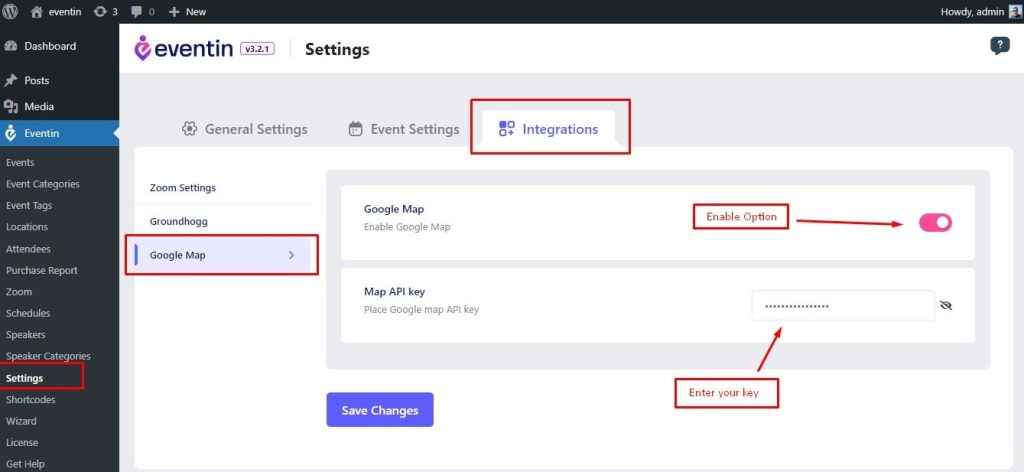Open Purchase Report submenu
This screenshot has width=1024, height=472.
[42, 270]
